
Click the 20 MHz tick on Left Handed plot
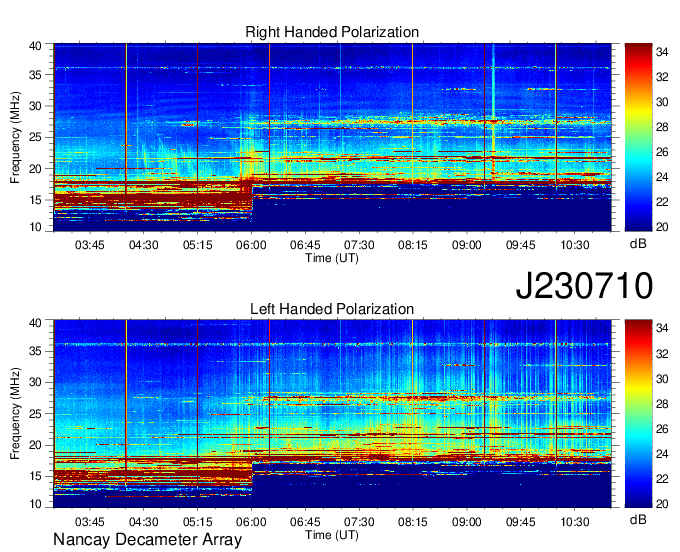[x=36, y=445]
